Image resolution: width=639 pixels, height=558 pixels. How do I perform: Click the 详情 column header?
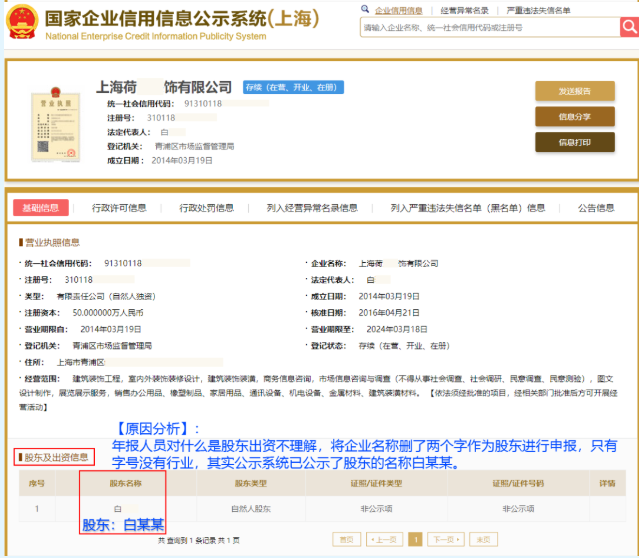pyautogui.click(x=607, y=483)
